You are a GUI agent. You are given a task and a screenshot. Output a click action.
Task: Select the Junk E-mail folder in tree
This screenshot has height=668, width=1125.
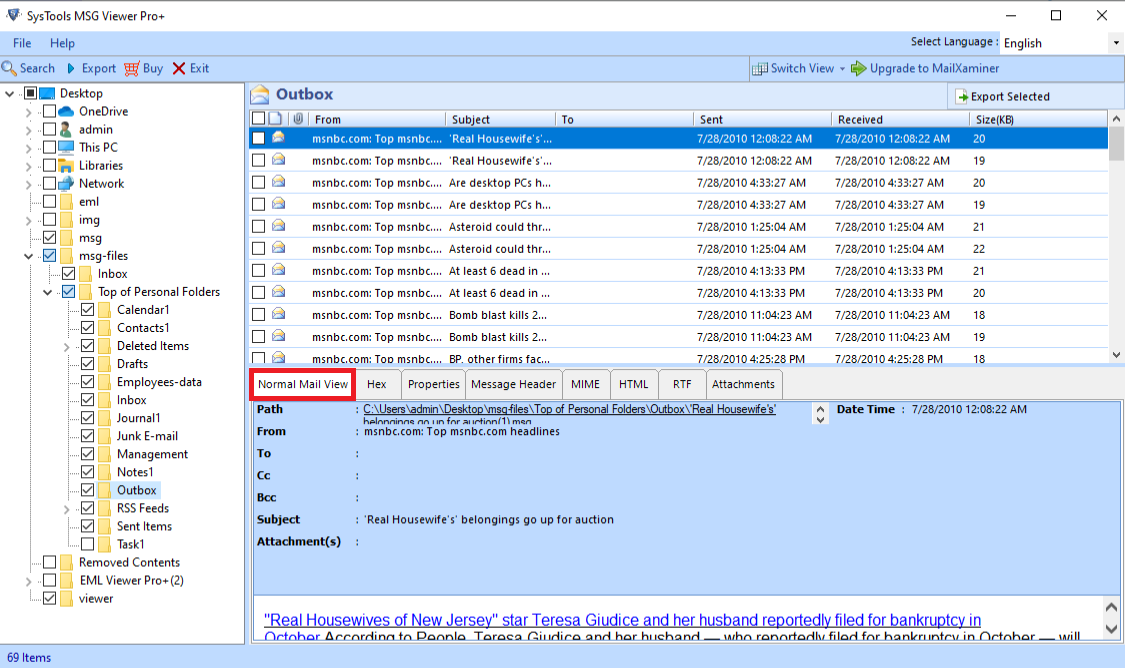tap(147, 436)
